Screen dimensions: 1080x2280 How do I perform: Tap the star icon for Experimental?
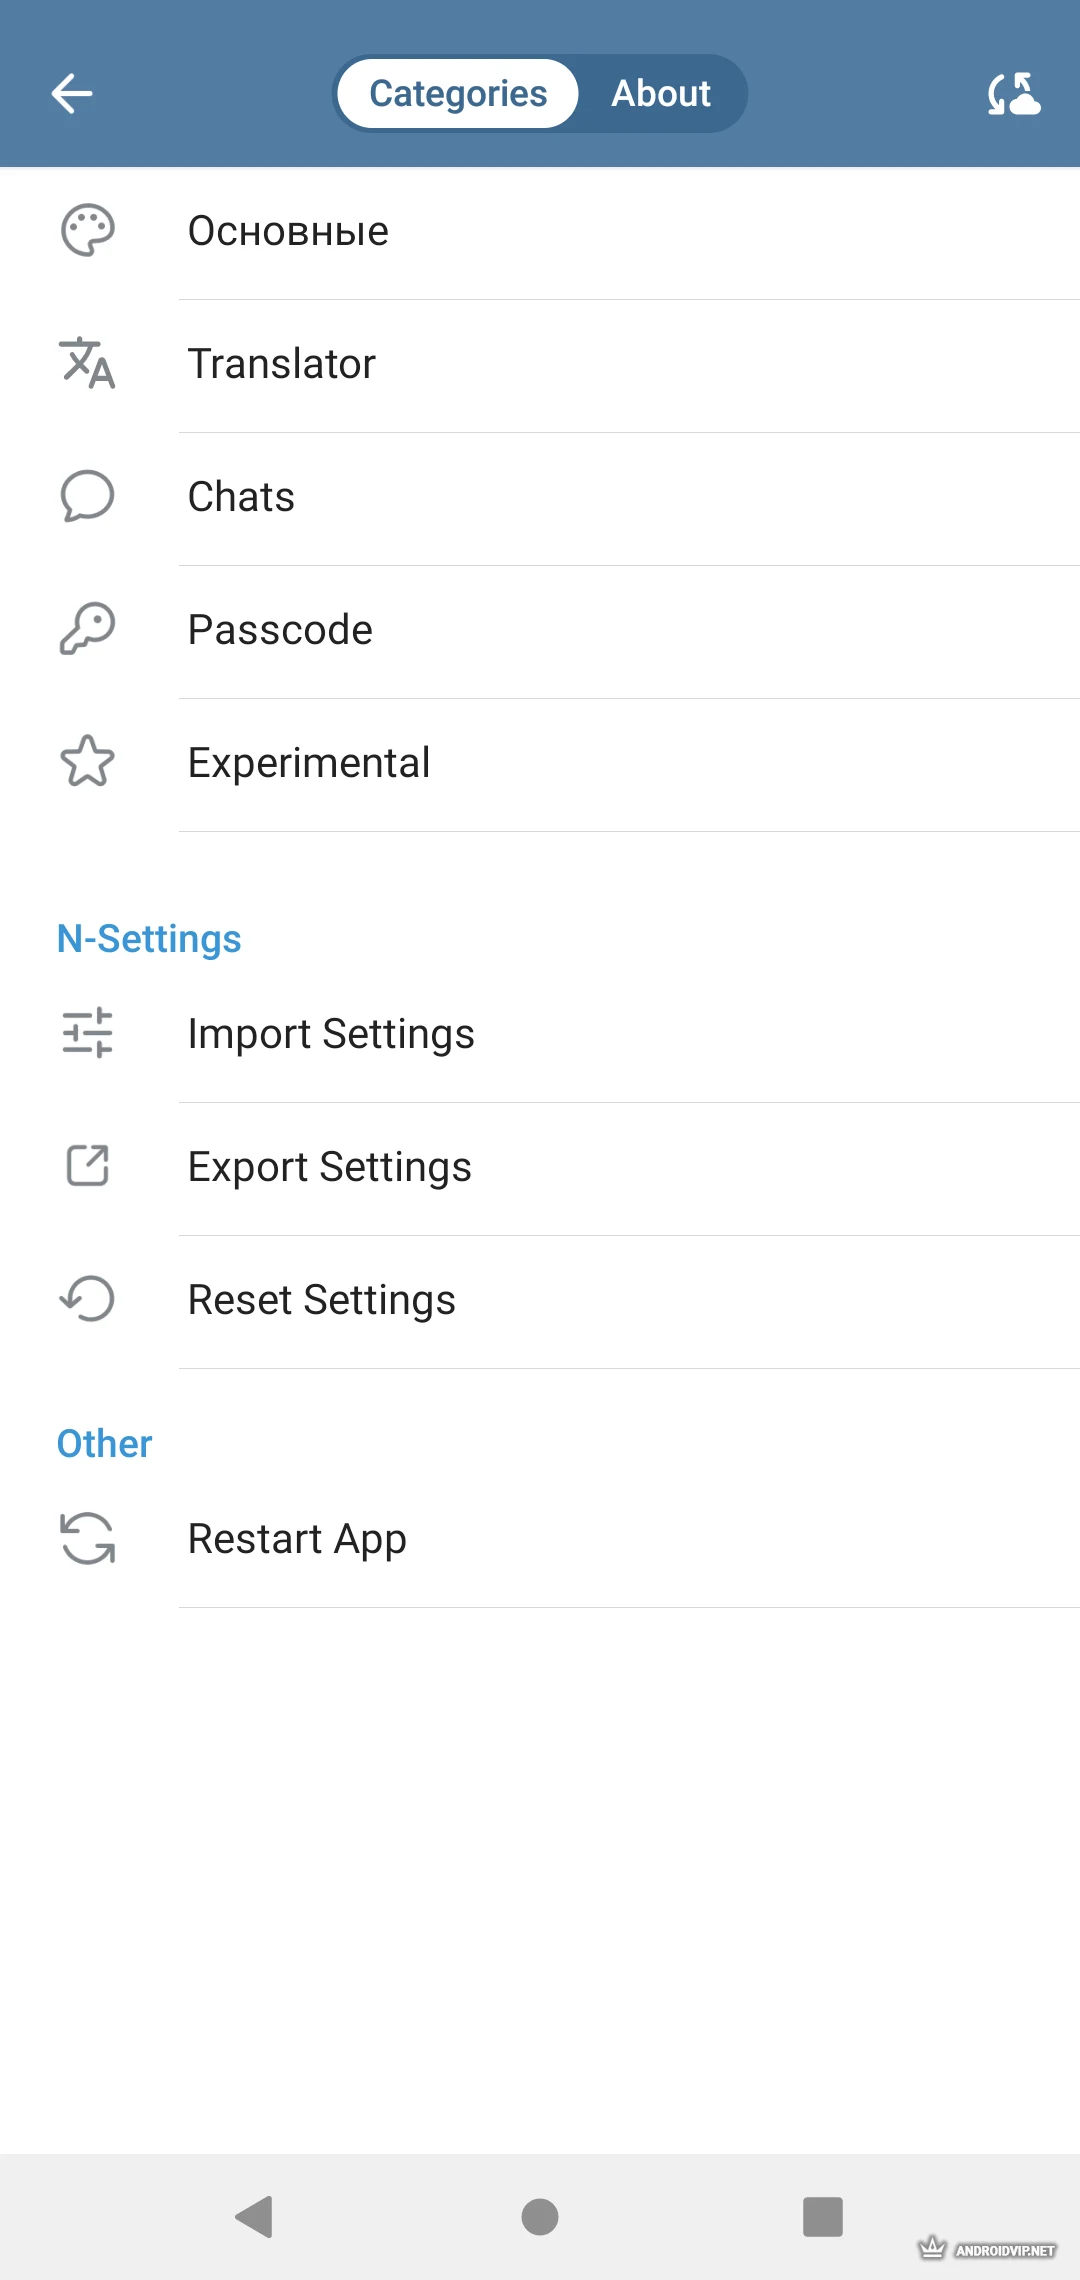coord(88,762)
